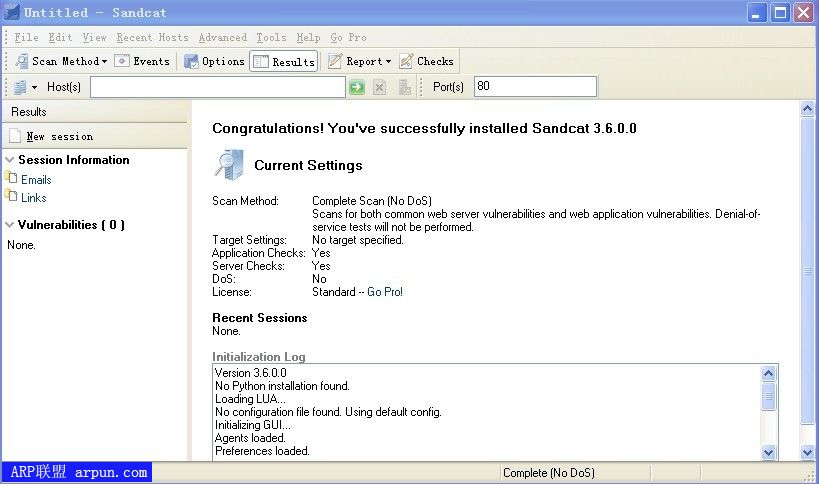Click the grayed server icon beside stop
Image resolution: width=819 pixels, height=484 pixels.
(404, 87)
